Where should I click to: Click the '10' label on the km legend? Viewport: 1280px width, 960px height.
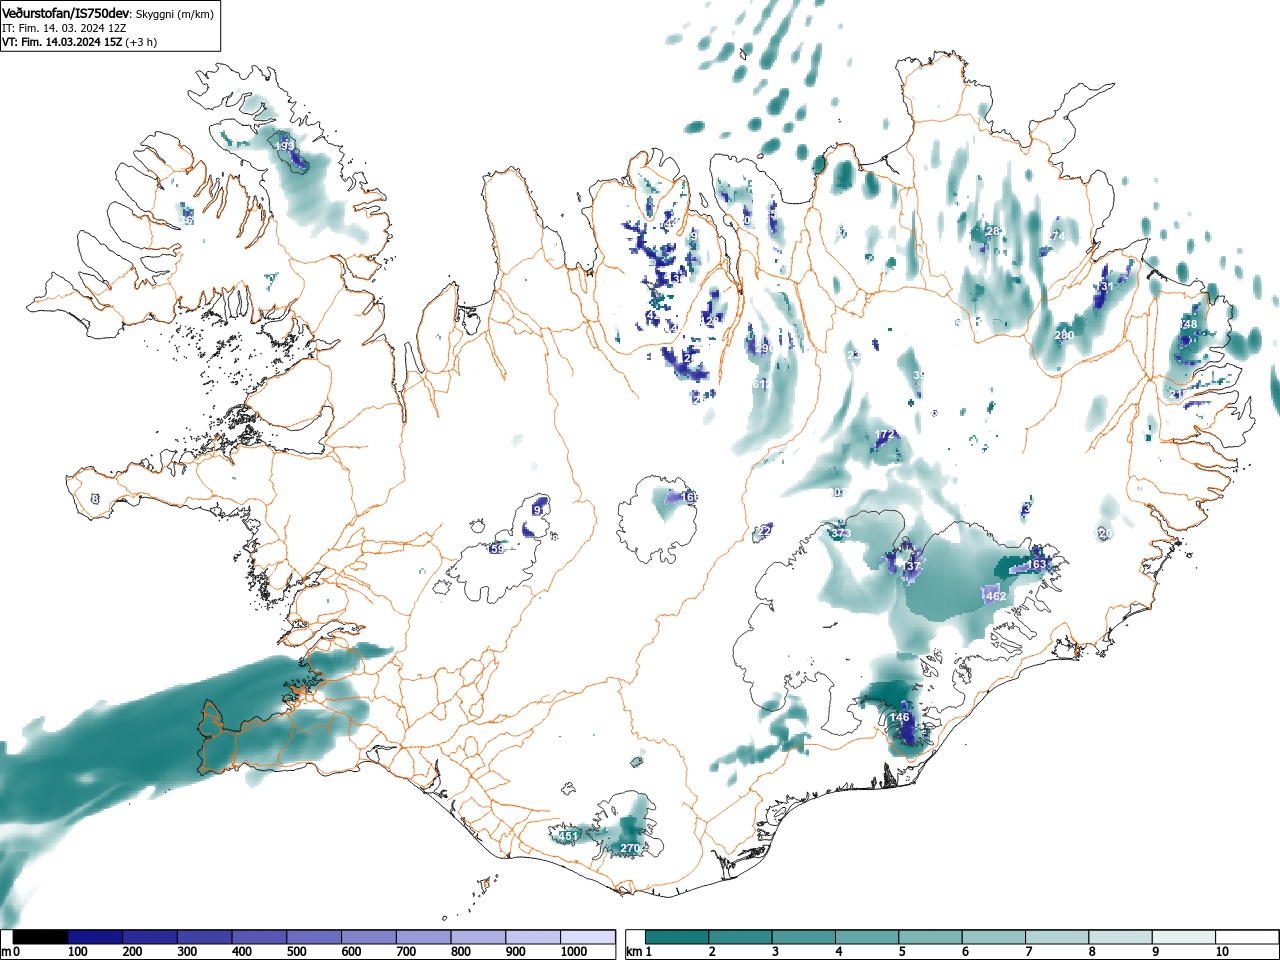(x=1222, y=952)
